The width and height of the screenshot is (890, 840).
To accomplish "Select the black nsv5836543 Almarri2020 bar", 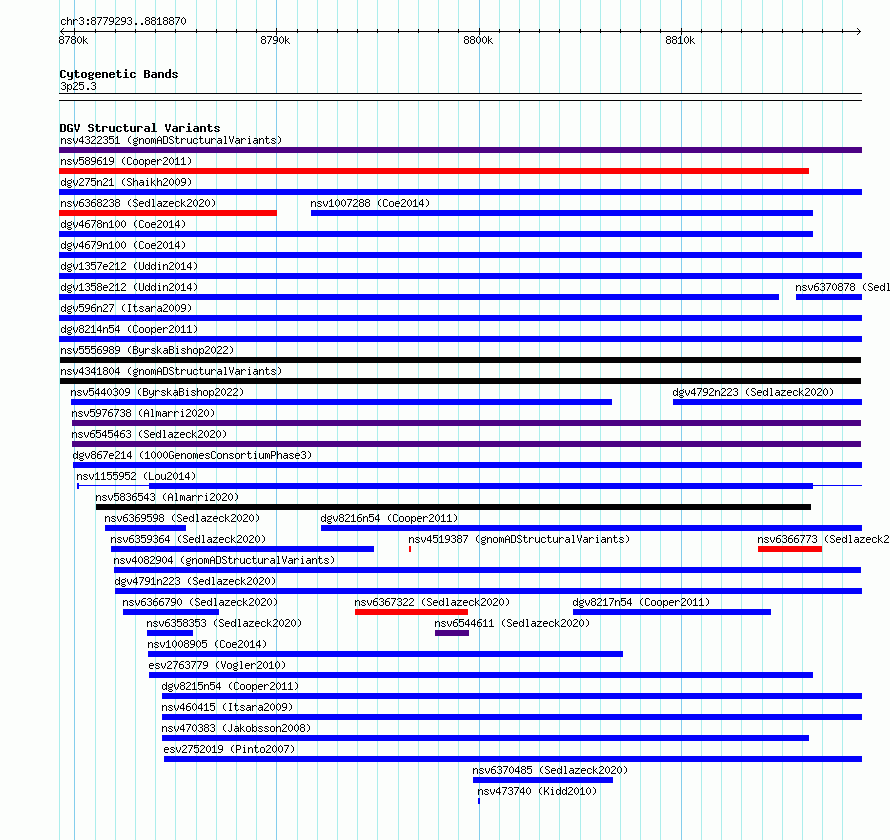I will [453, 507].
